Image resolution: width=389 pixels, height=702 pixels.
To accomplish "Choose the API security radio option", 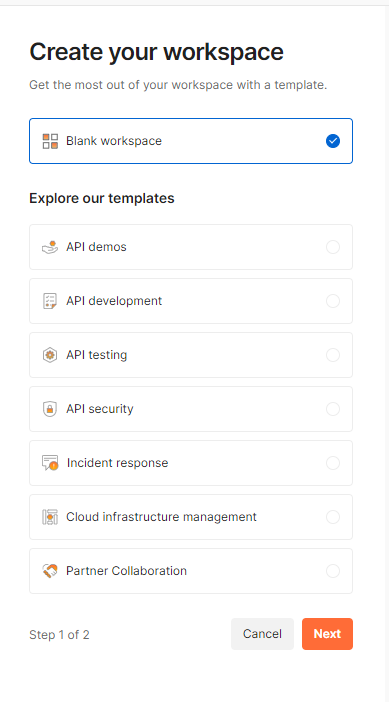I will click(x=333, y=409).
